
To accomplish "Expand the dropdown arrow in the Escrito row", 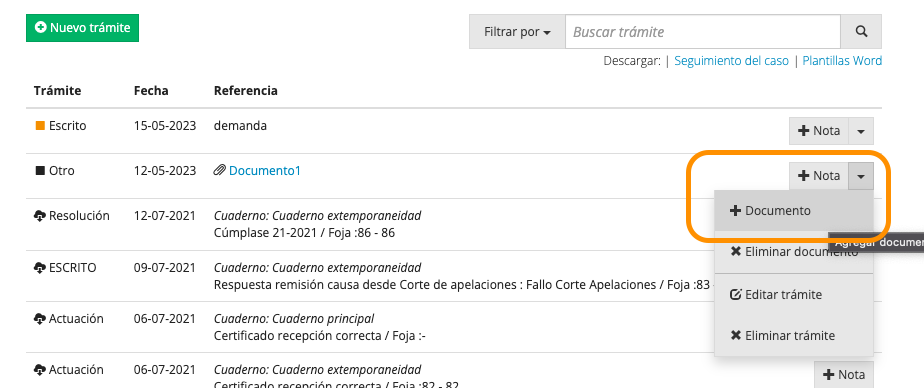I will 861,131.
